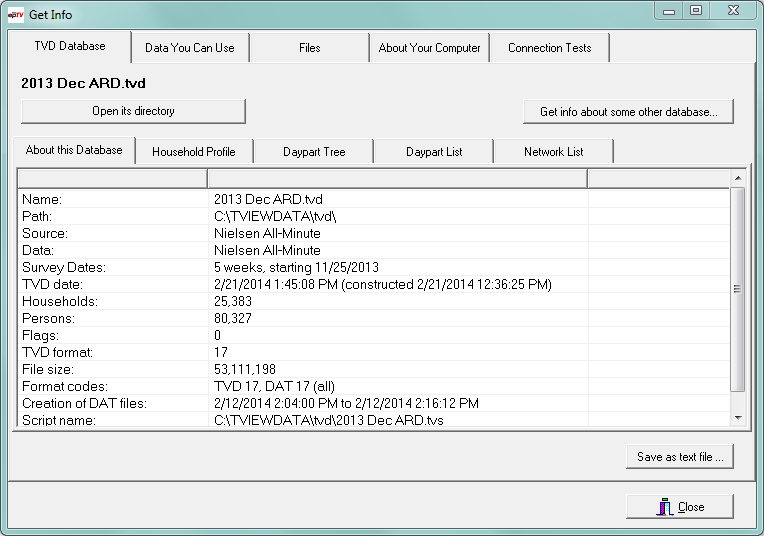
Task: Click the wide middle column header of the grid
Action: point(398,178)
